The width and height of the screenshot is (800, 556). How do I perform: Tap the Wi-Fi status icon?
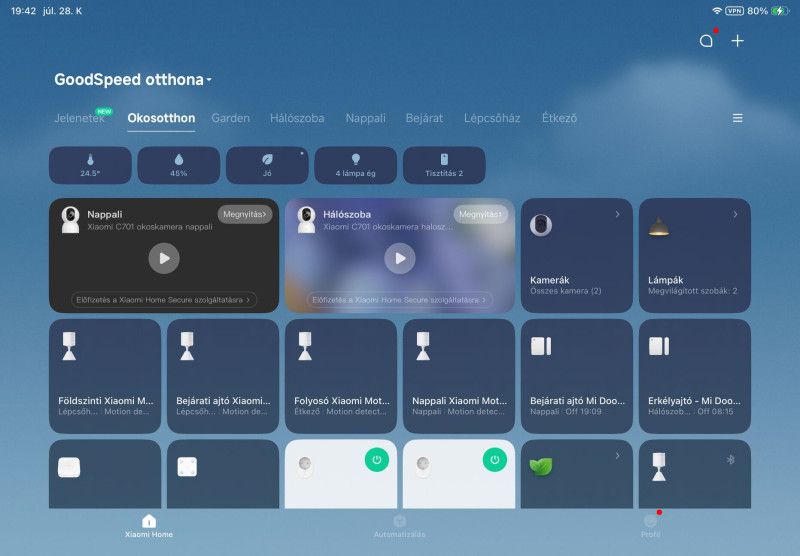click(x=717, y=11)
